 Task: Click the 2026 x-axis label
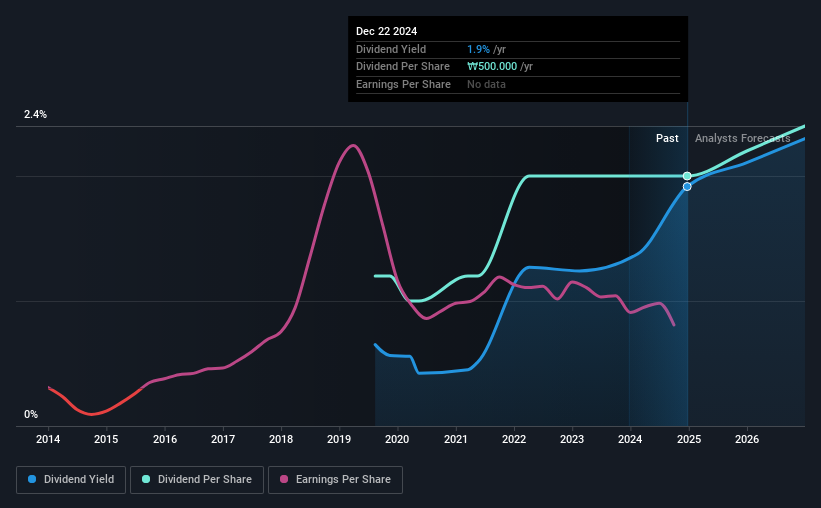[747, 439]
